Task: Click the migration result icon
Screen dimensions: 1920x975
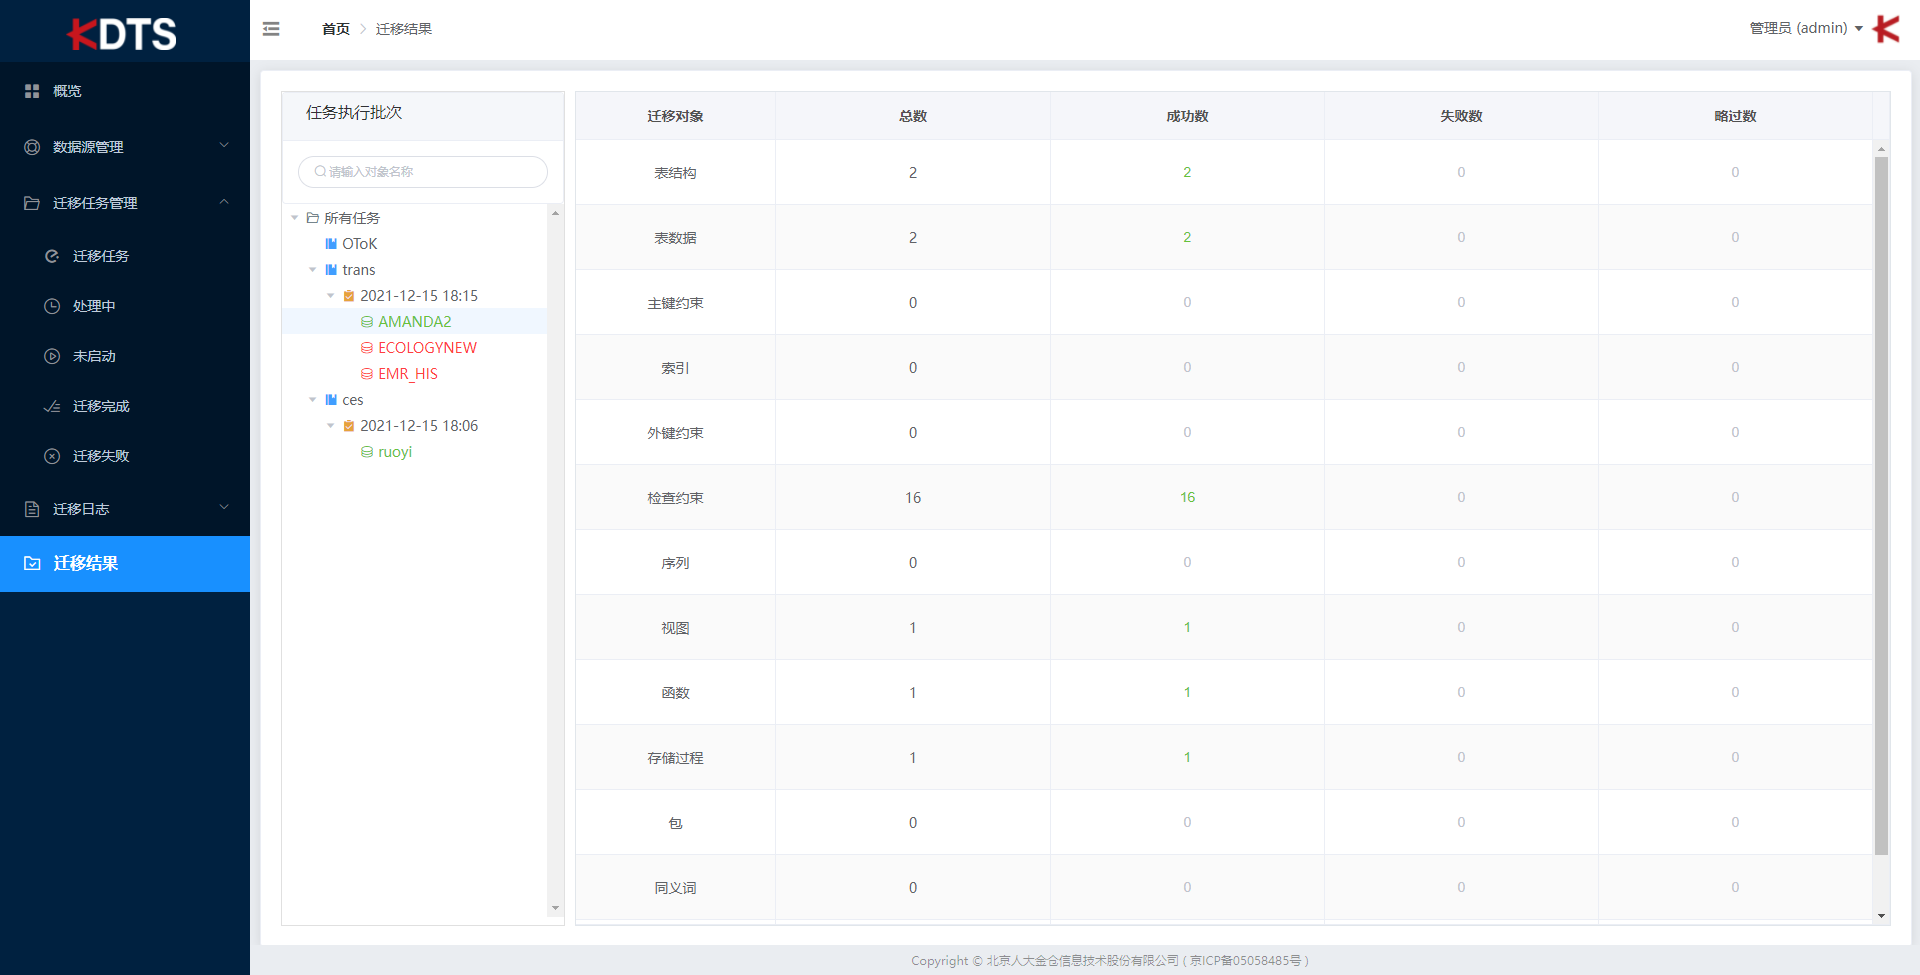Action: click(32, 563)
